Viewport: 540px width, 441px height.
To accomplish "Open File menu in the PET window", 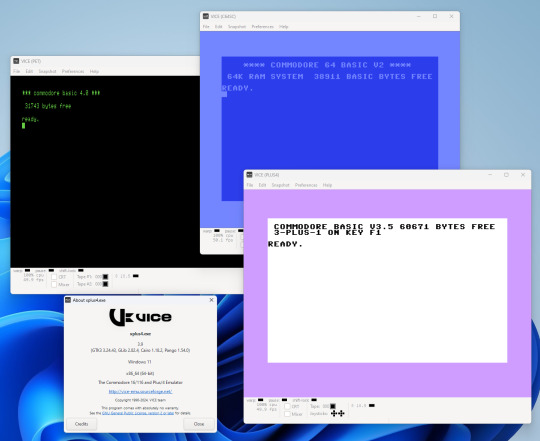I will [x=17, y=71].
